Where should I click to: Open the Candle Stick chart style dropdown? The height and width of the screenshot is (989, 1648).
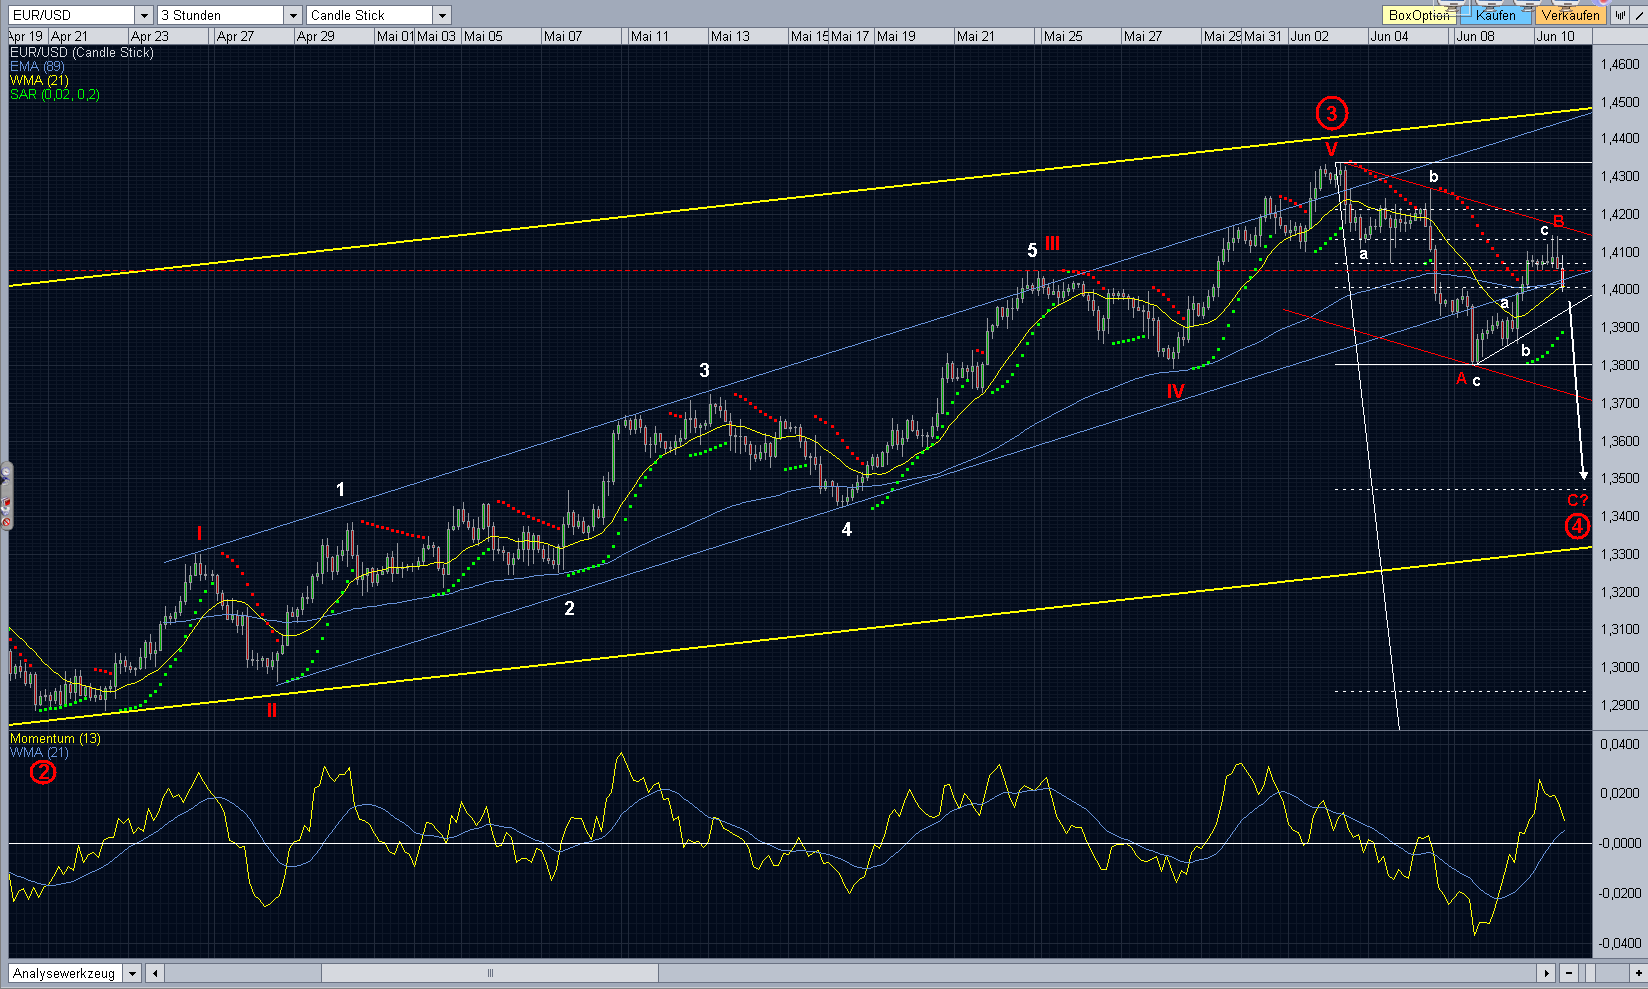tap(442, 15)
